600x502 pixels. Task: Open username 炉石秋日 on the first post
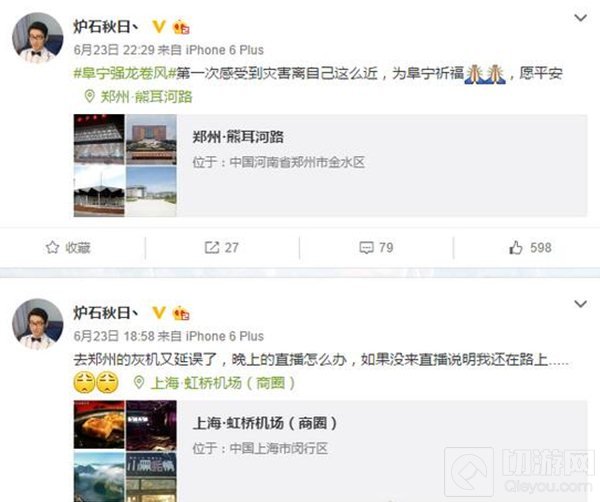[x=106, y=26]
